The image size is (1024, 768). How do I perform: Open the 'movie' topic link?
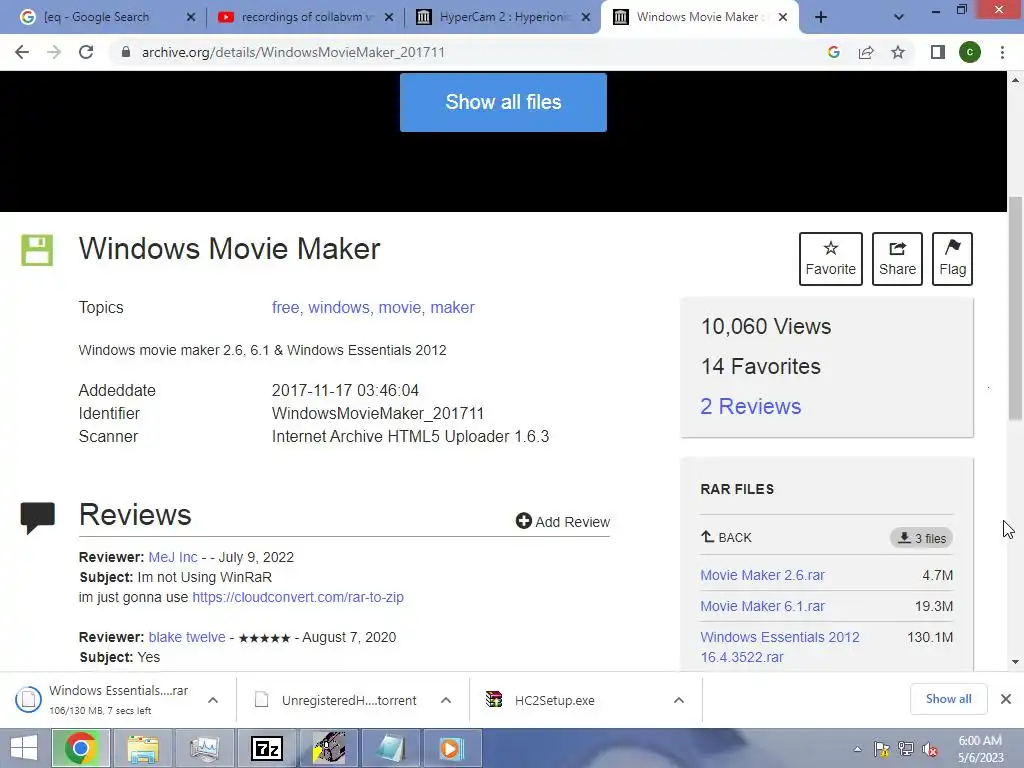[400, 308]
